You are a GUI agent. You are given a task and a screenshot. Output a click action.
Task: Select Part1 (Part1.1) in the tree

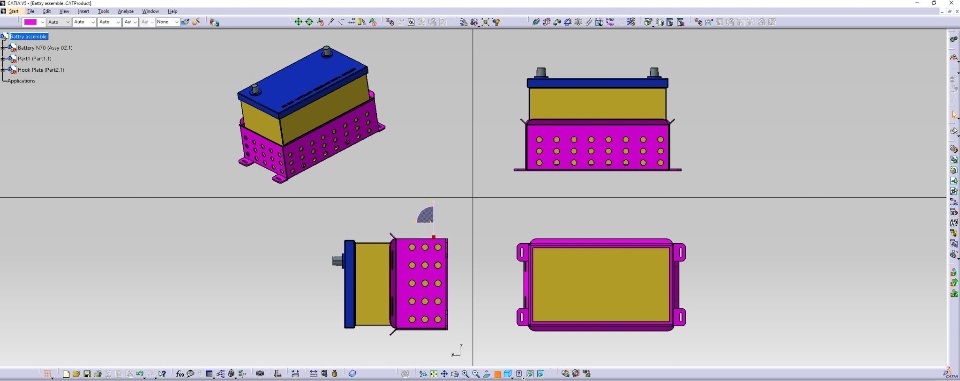point(34,59)
